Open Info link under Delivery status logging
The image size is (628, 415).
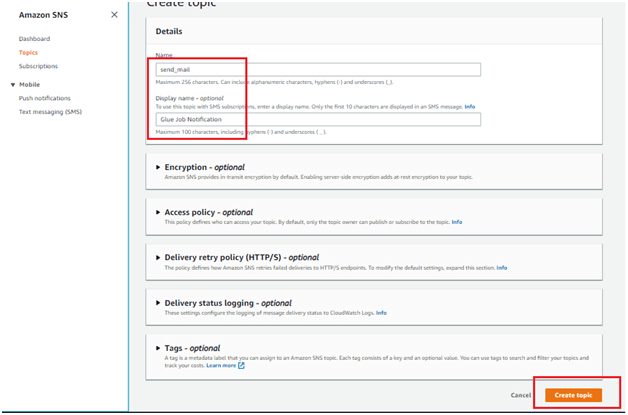381,313
